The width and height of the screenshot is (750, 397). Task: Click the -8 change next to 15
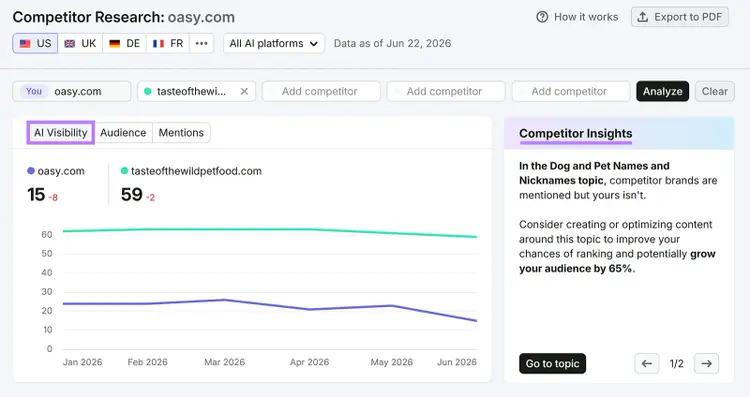click(x=53, y=198)
